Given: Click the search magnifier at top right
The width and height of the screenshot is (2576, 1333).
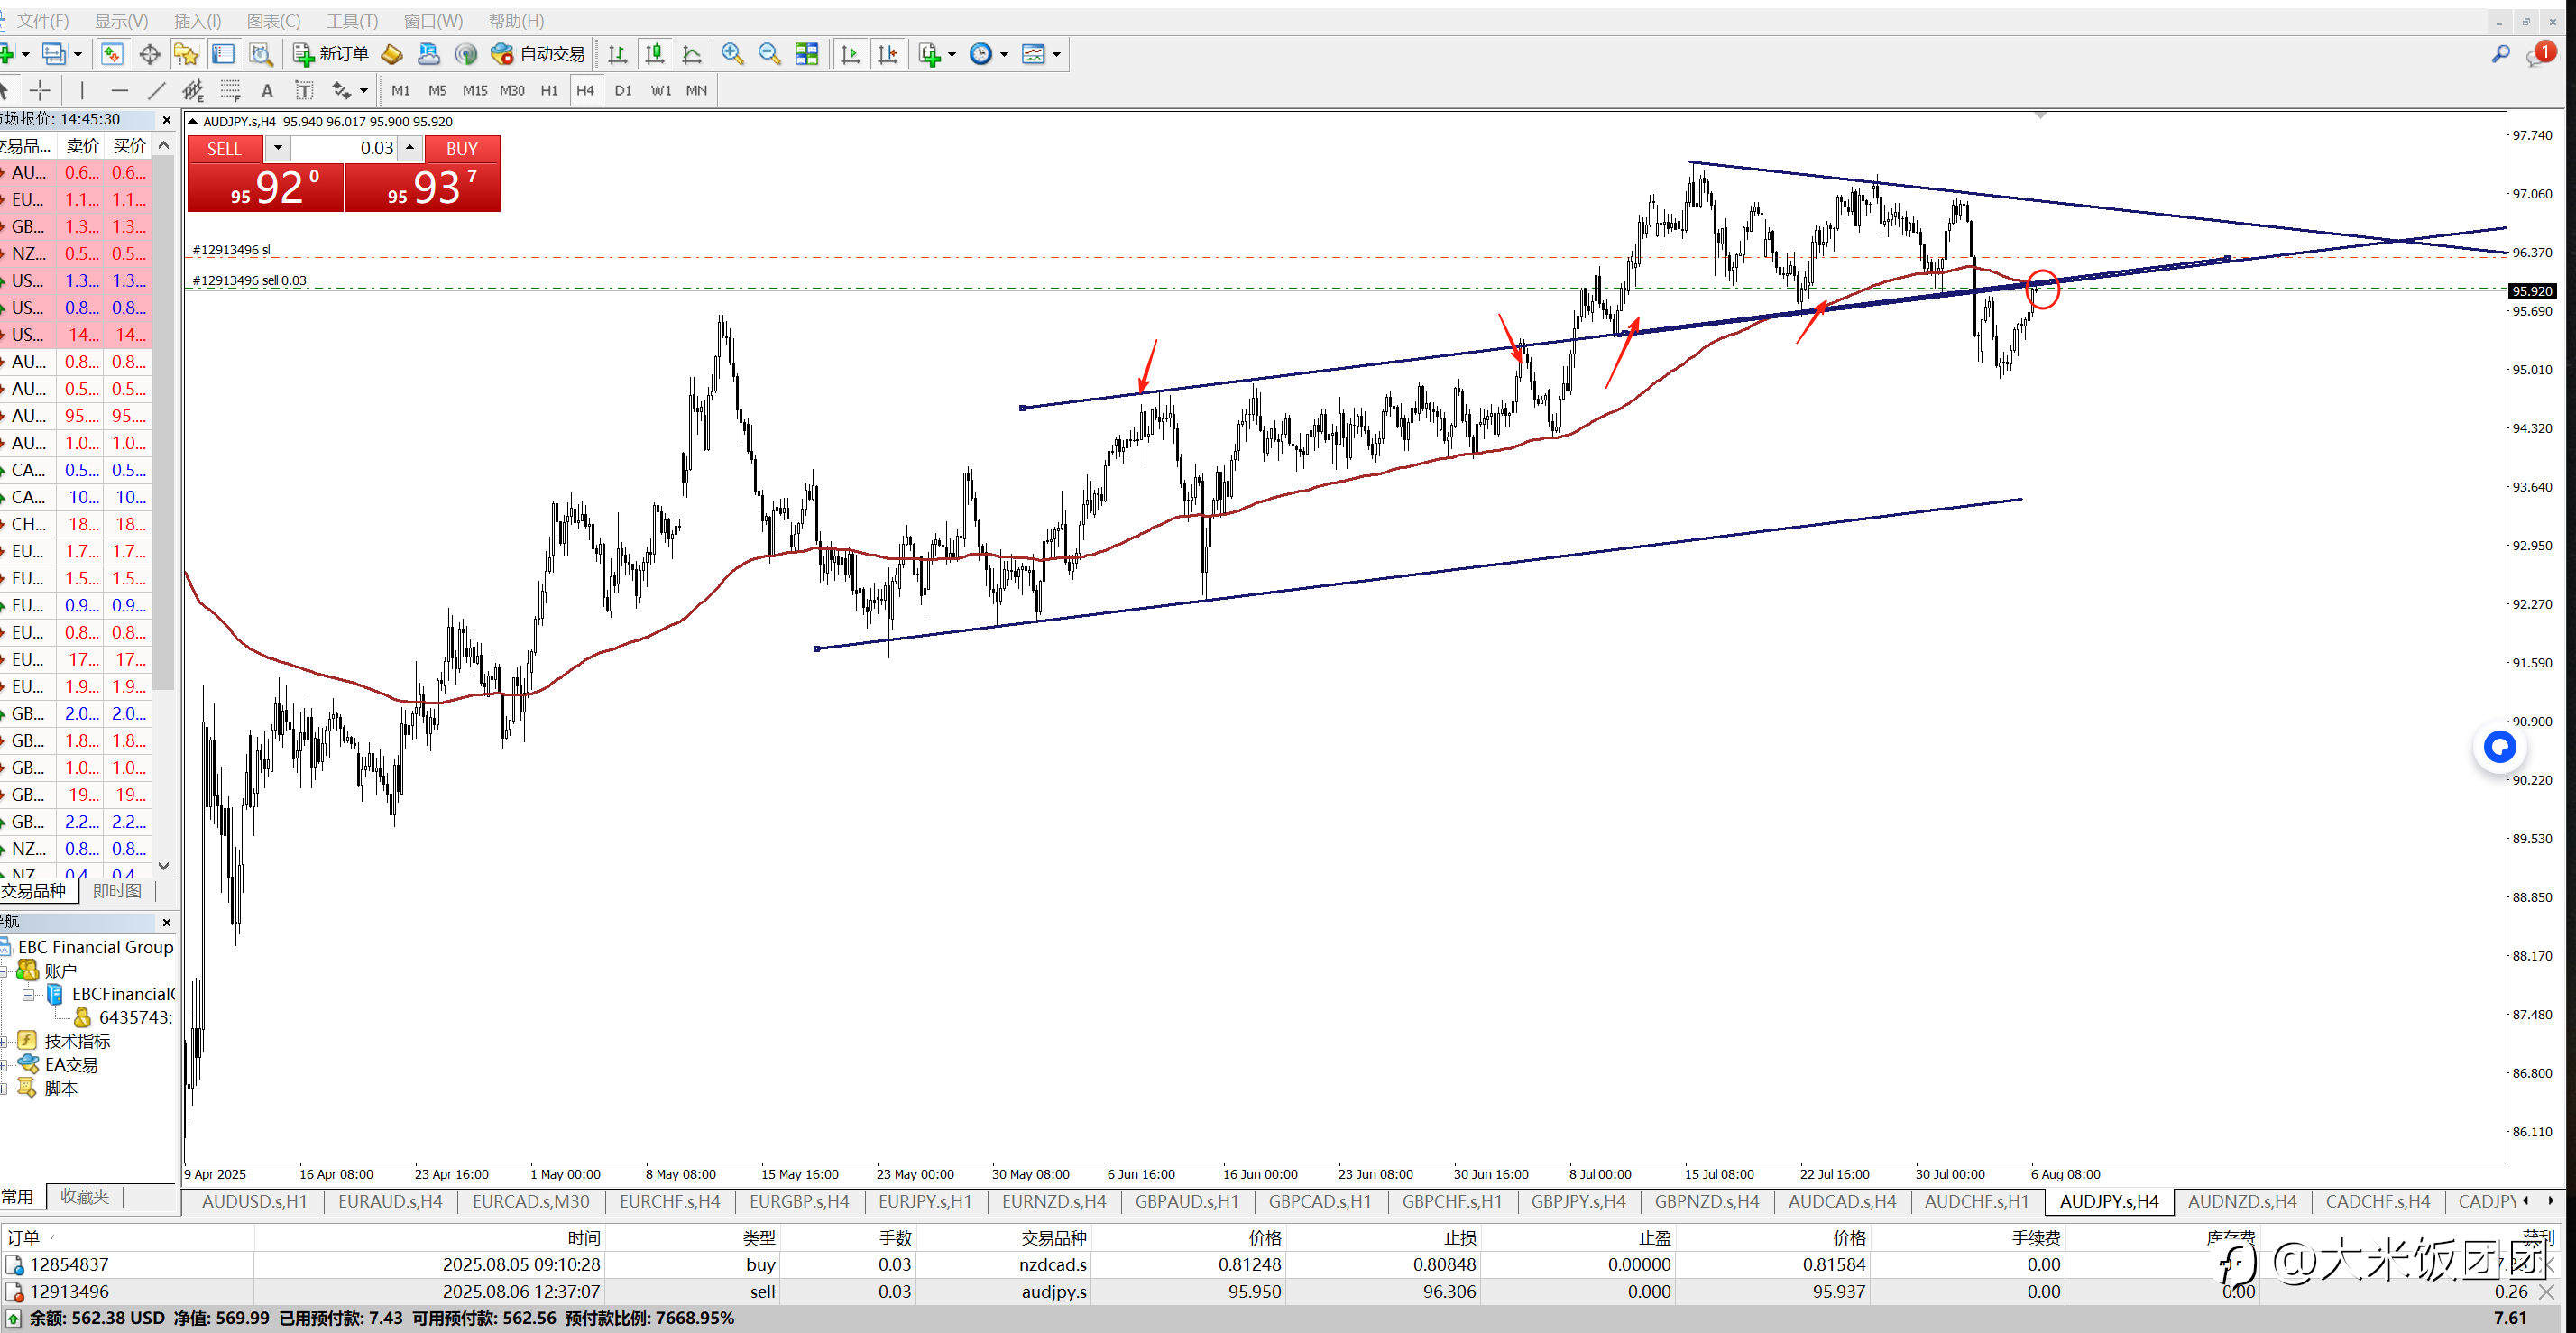Looking at the screenshot, I should (2500, 54).
